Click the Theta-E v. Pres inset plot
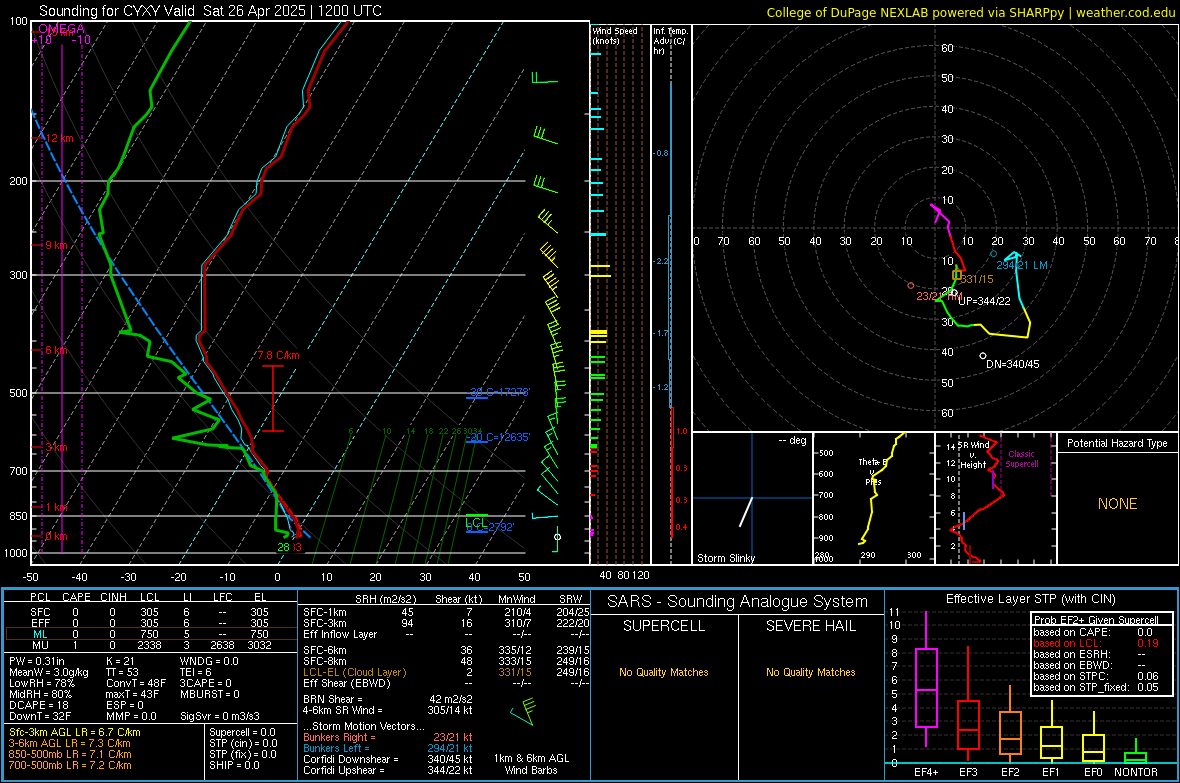The height and width of the screenshot is (783, 1180). [874, 498]
